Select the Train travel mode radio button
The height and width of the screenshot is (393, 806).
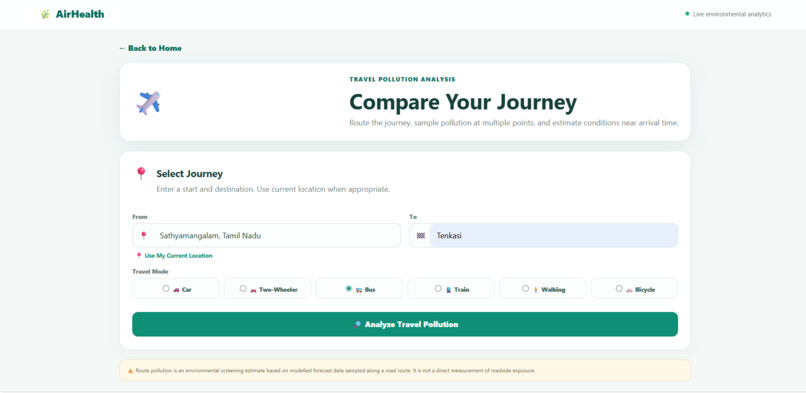point(438,289)
